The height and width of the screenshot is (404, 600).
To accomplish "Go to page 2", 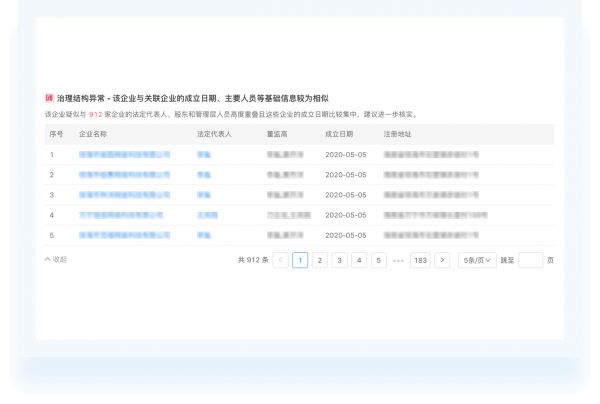I will tap(320, 260).
